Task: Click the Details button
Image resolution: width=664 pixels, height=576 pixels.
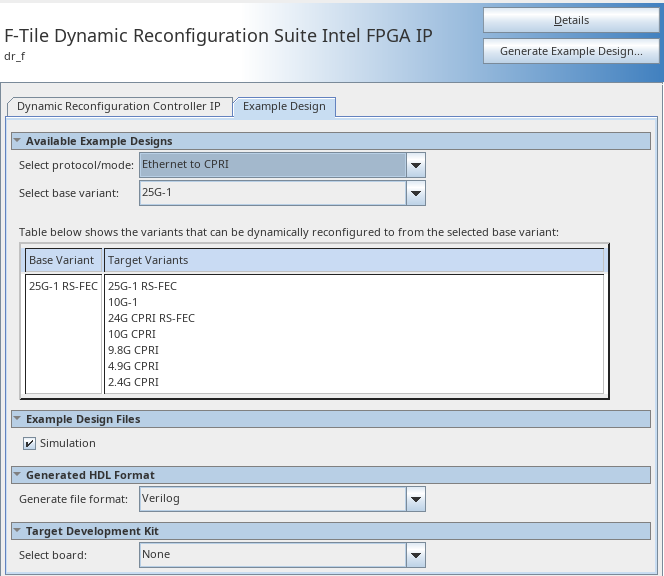Action: [571, 20]
